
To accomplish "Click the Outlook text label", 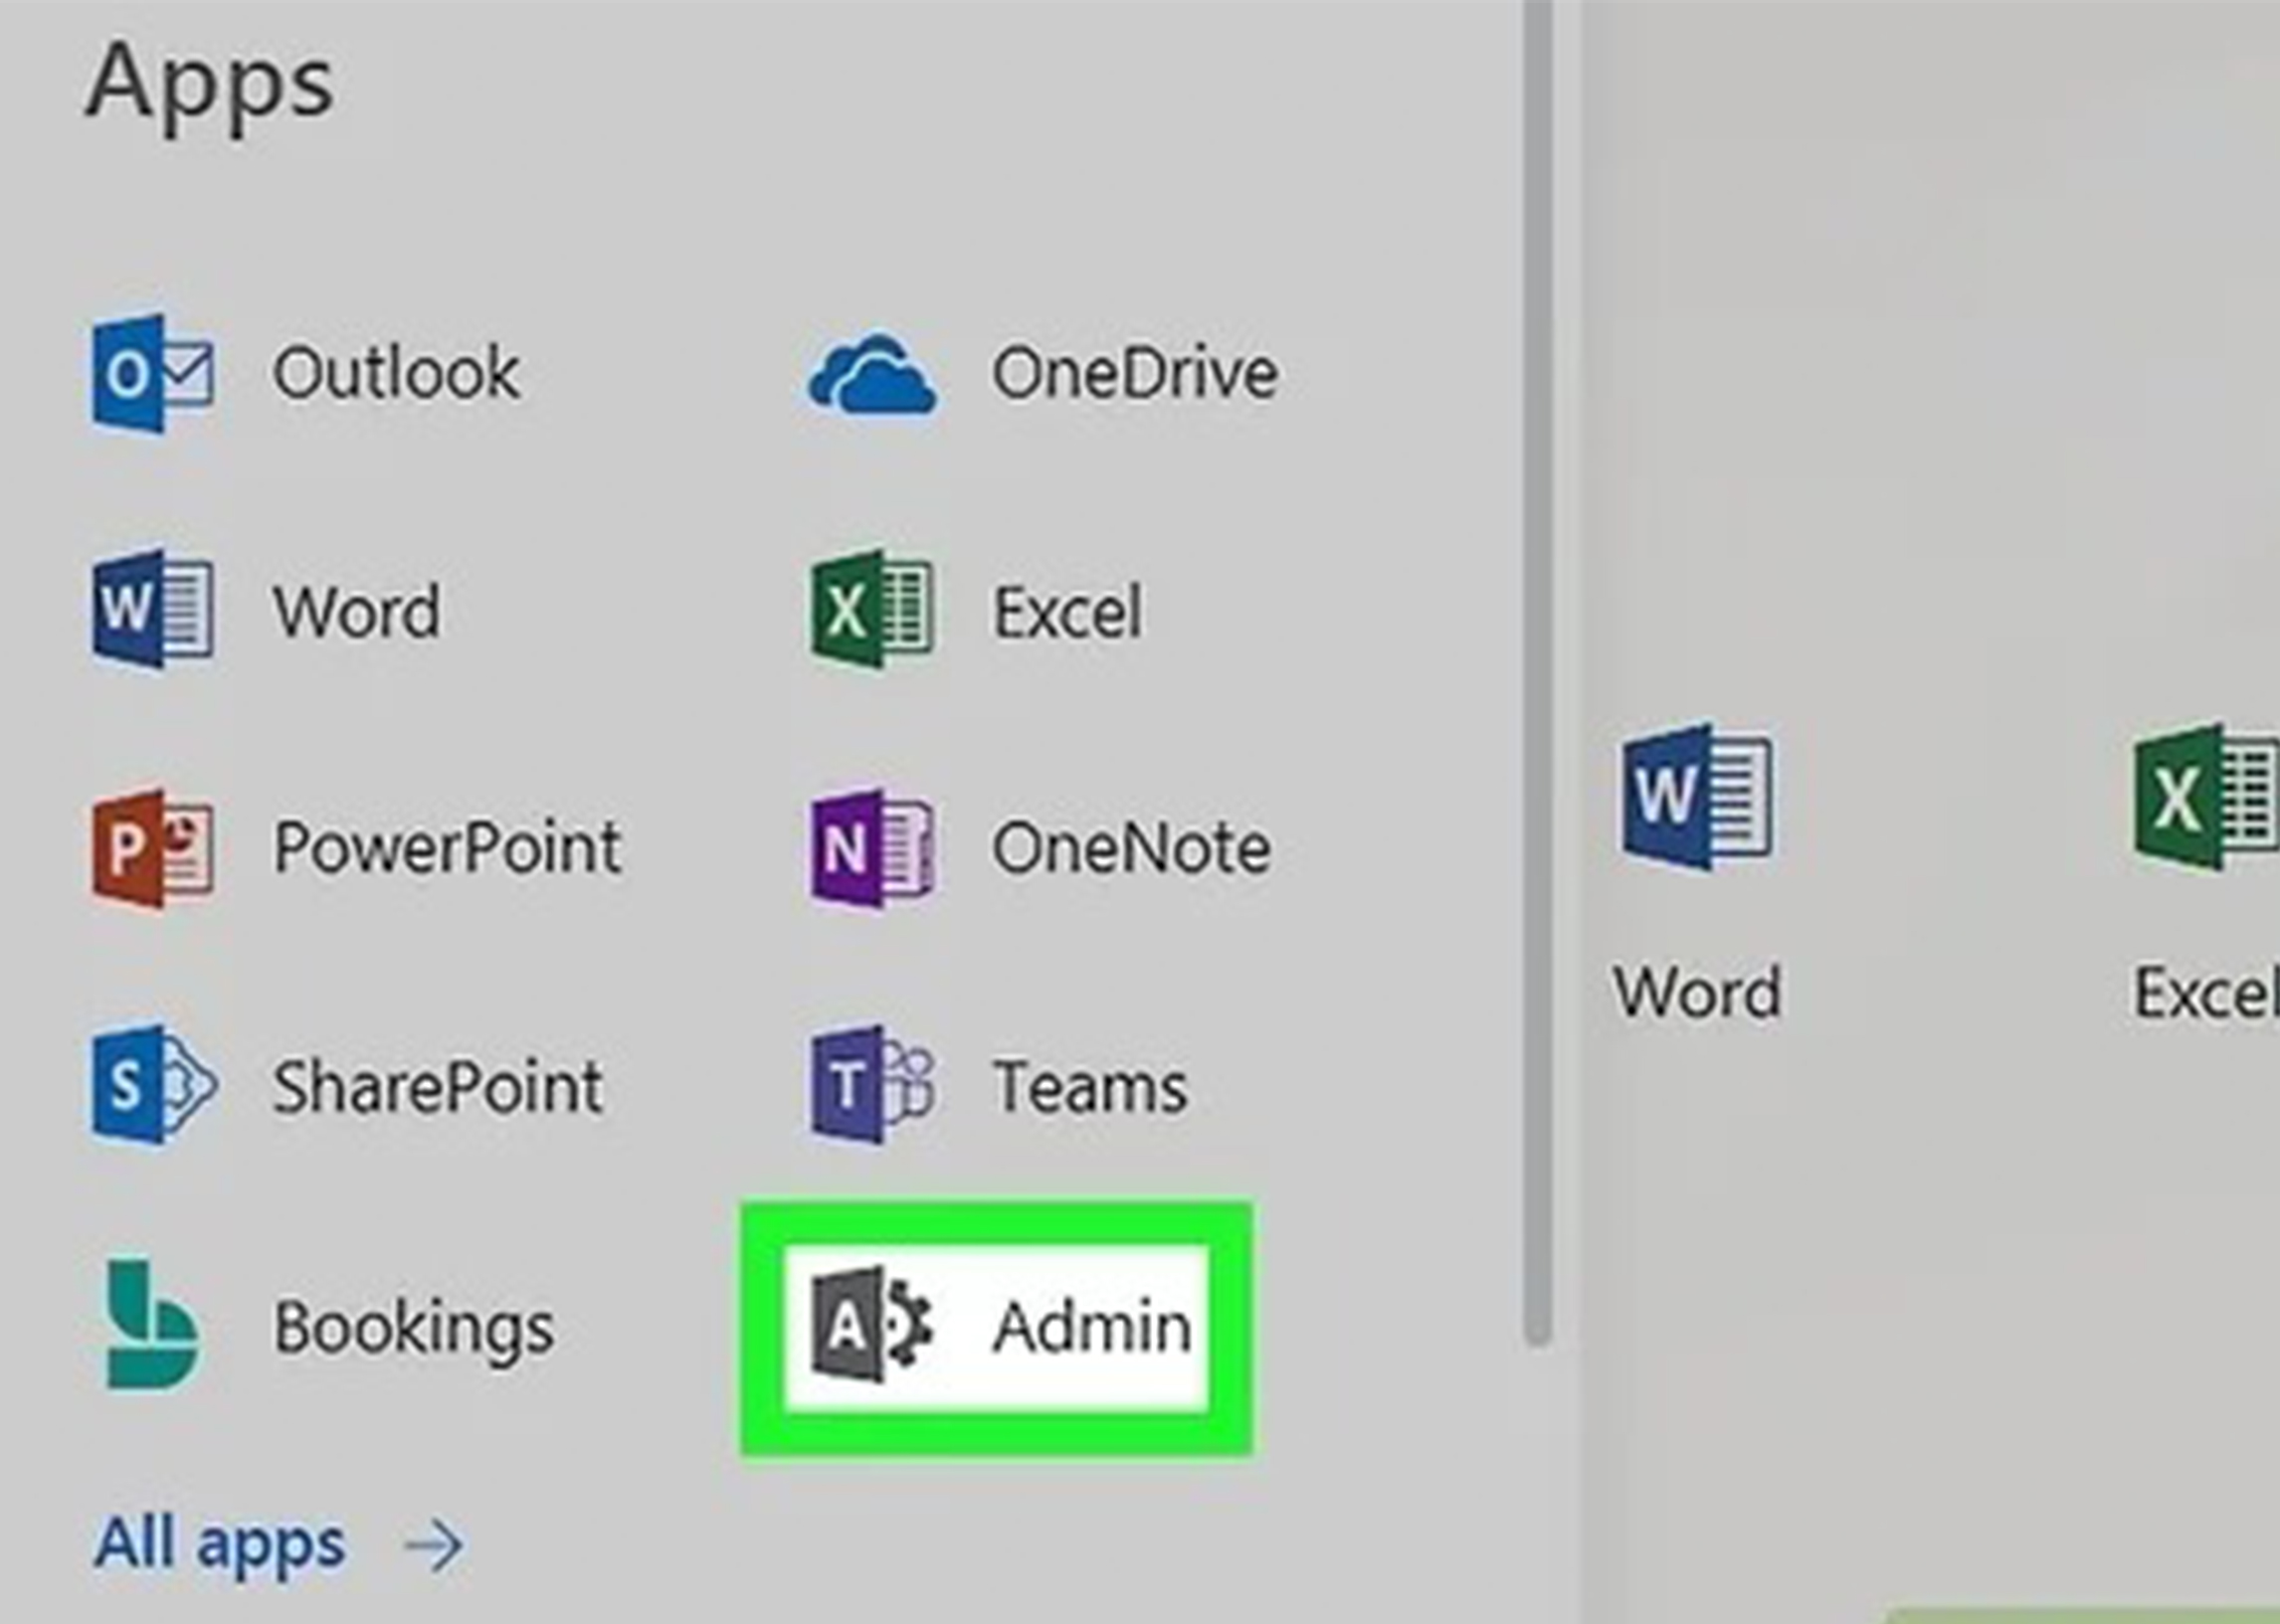I will click(396, 373).
